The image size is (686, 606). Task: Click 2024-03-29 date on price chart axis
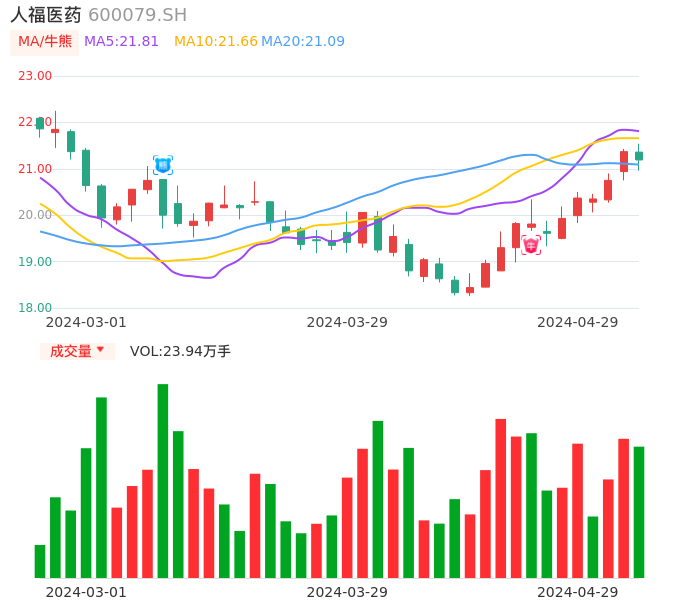pos(347,322)
